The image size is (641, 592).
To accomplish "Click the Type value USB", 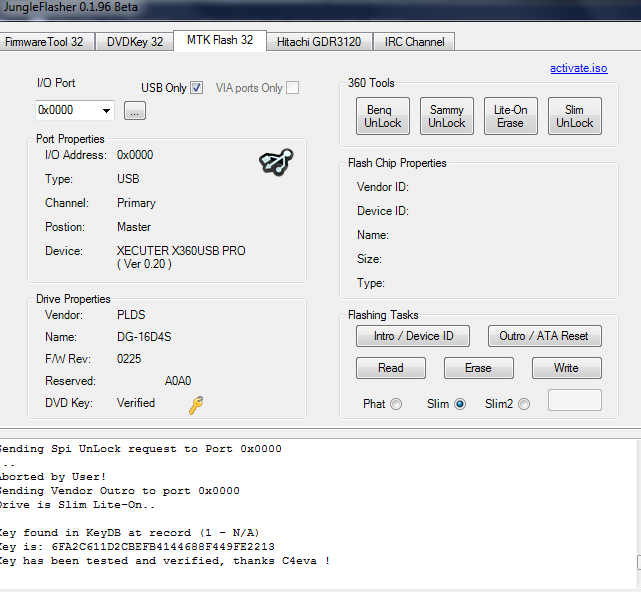I will click(x=128, y=179).
